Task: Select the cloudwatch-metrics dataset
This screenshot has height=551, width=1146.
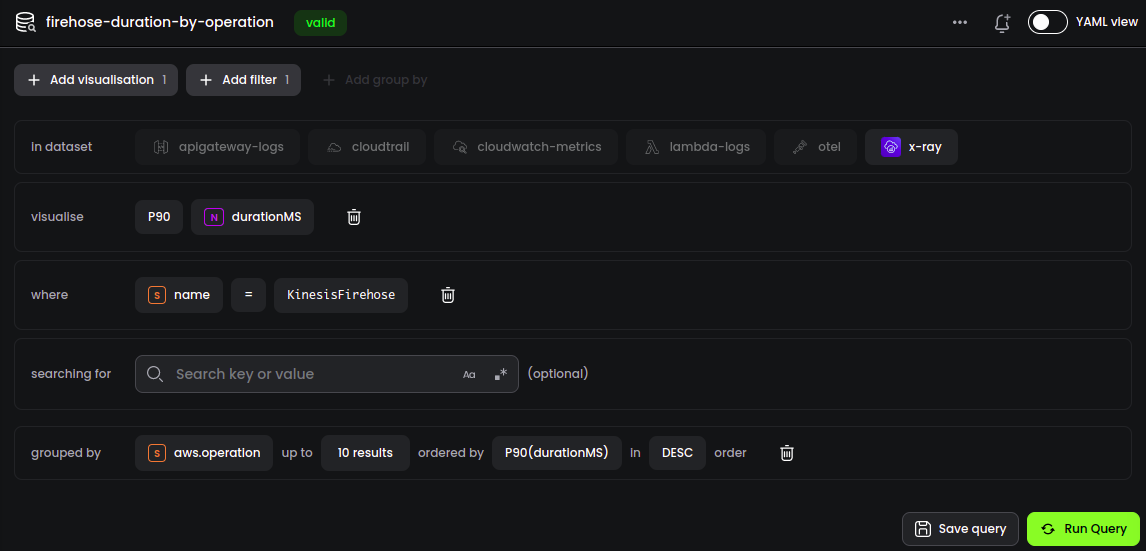Action: (526, 147)
